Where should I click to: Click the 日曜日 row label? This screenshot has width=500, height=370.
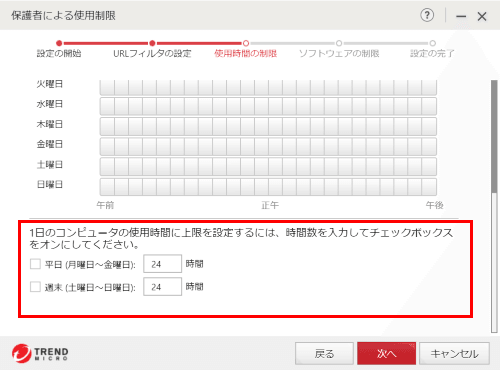tap(50, 184)
